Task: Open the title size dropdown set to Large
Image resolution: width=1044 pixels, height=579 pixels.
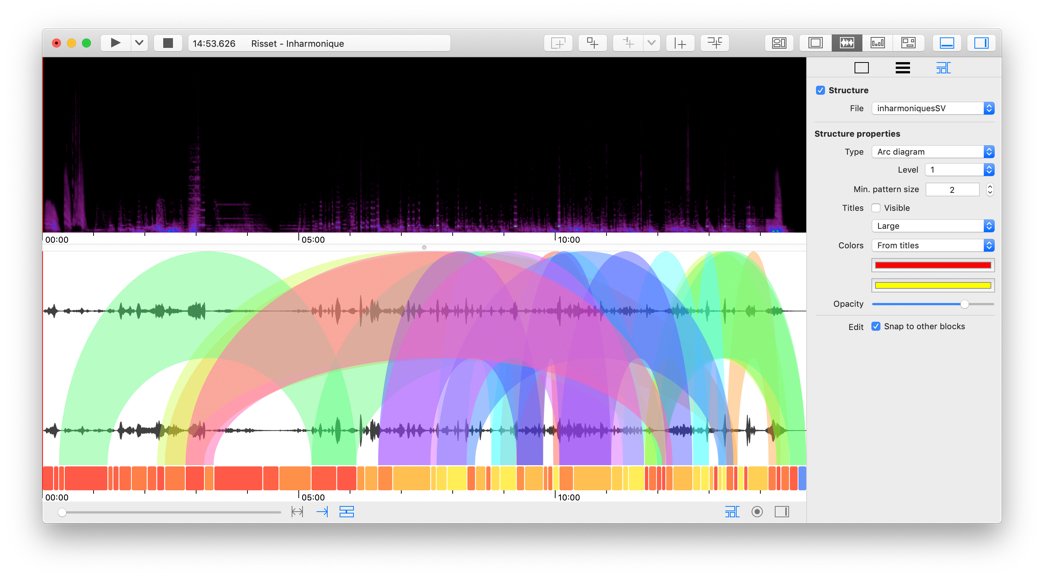Action: pos(933,226)
